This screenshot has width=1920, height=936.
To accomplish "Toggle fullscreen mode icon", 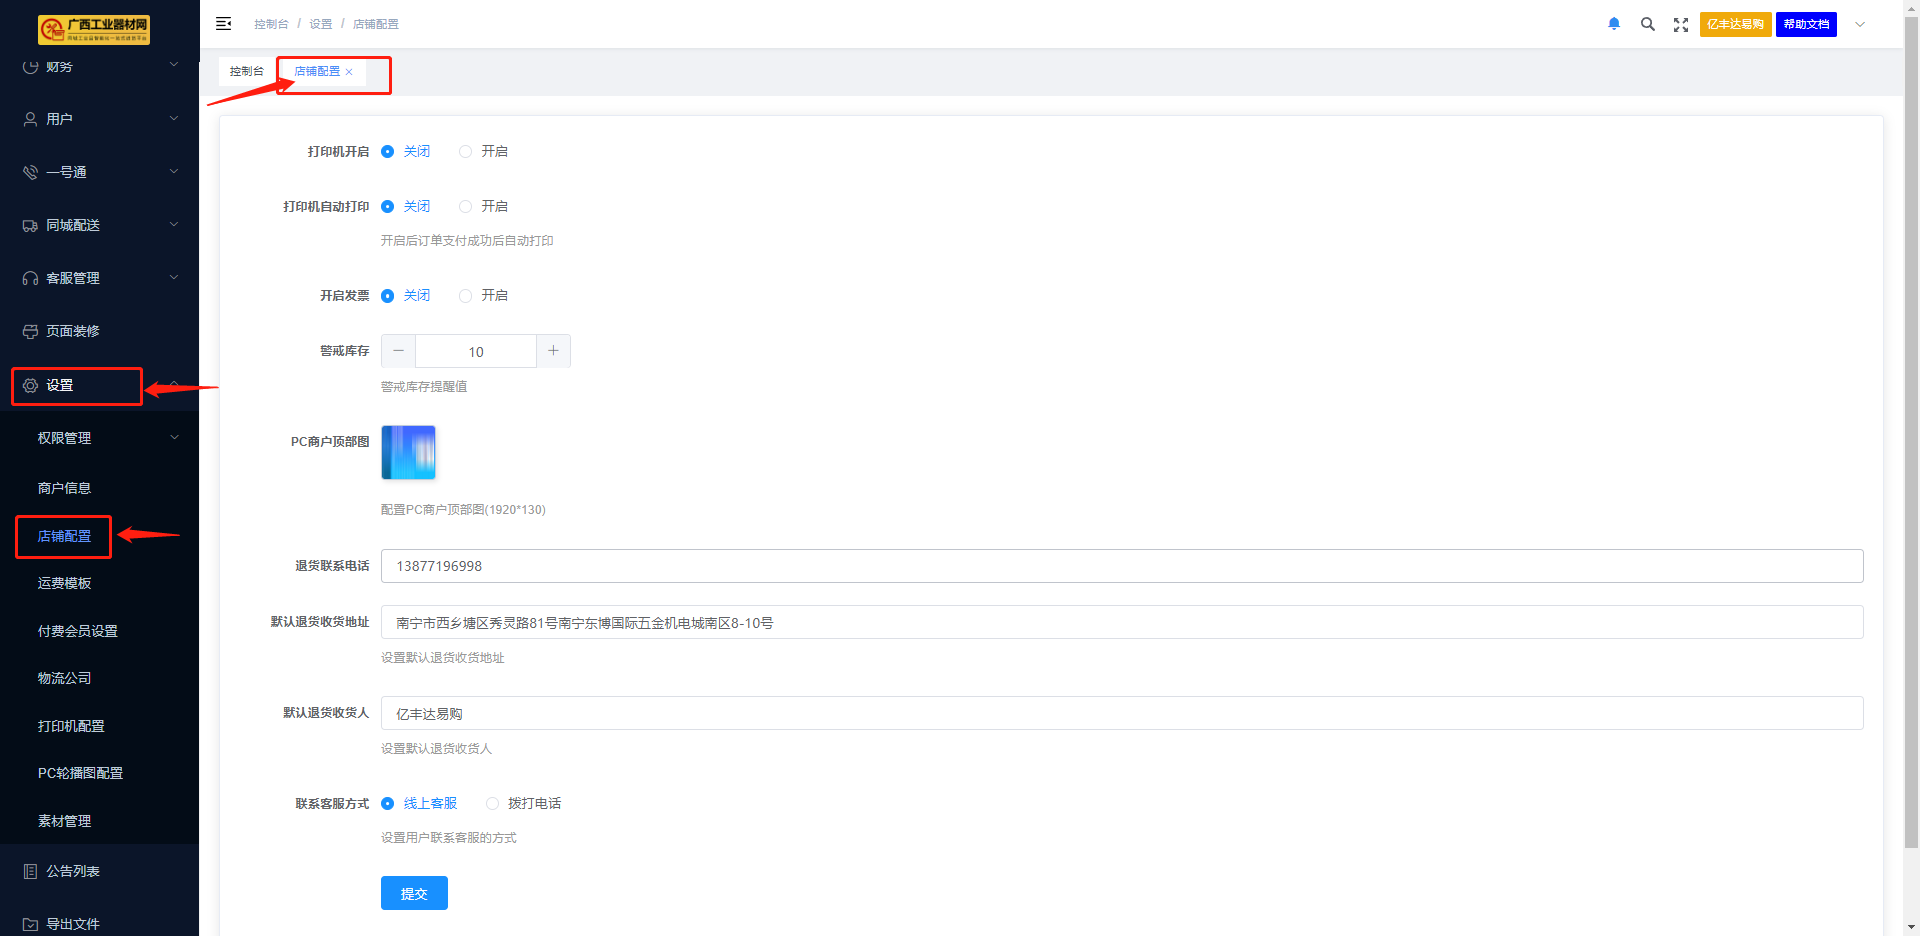I will 1680,24.
